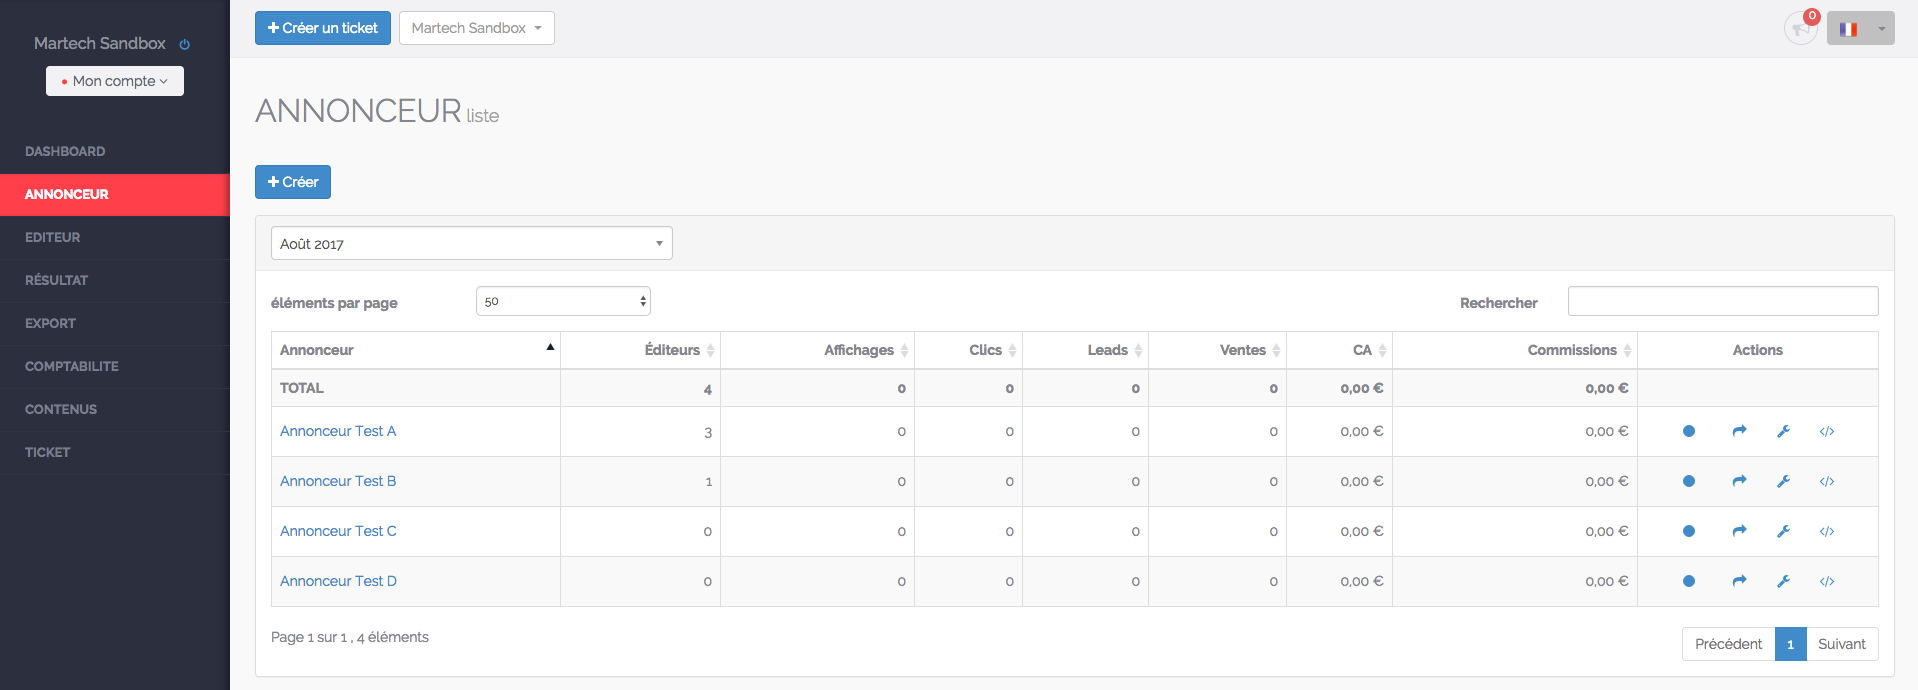Click the Actions column header
Image resolution: width=1918 pixels, height=690 pixels.
1758,350
